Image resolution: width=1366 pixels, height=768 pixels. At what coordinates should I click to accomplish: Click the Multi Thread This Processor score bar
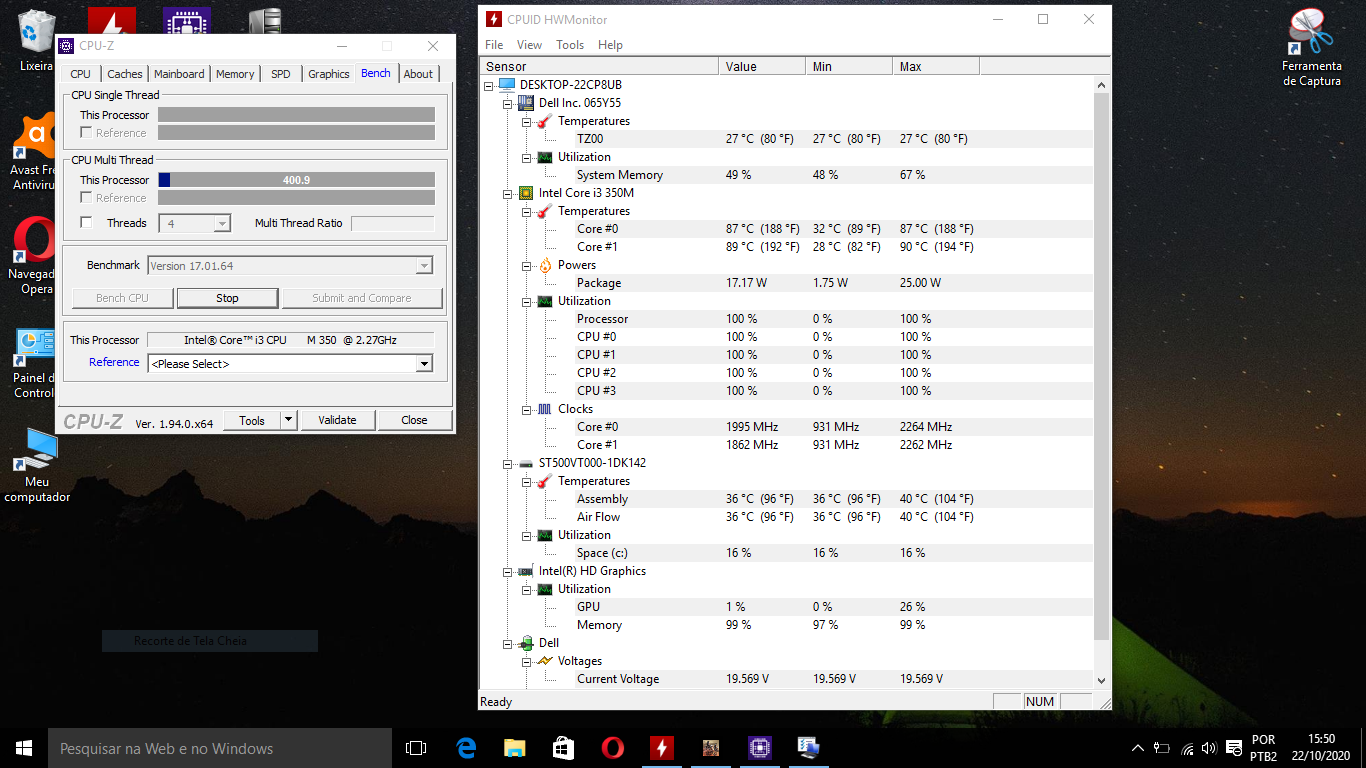(296, 180)
